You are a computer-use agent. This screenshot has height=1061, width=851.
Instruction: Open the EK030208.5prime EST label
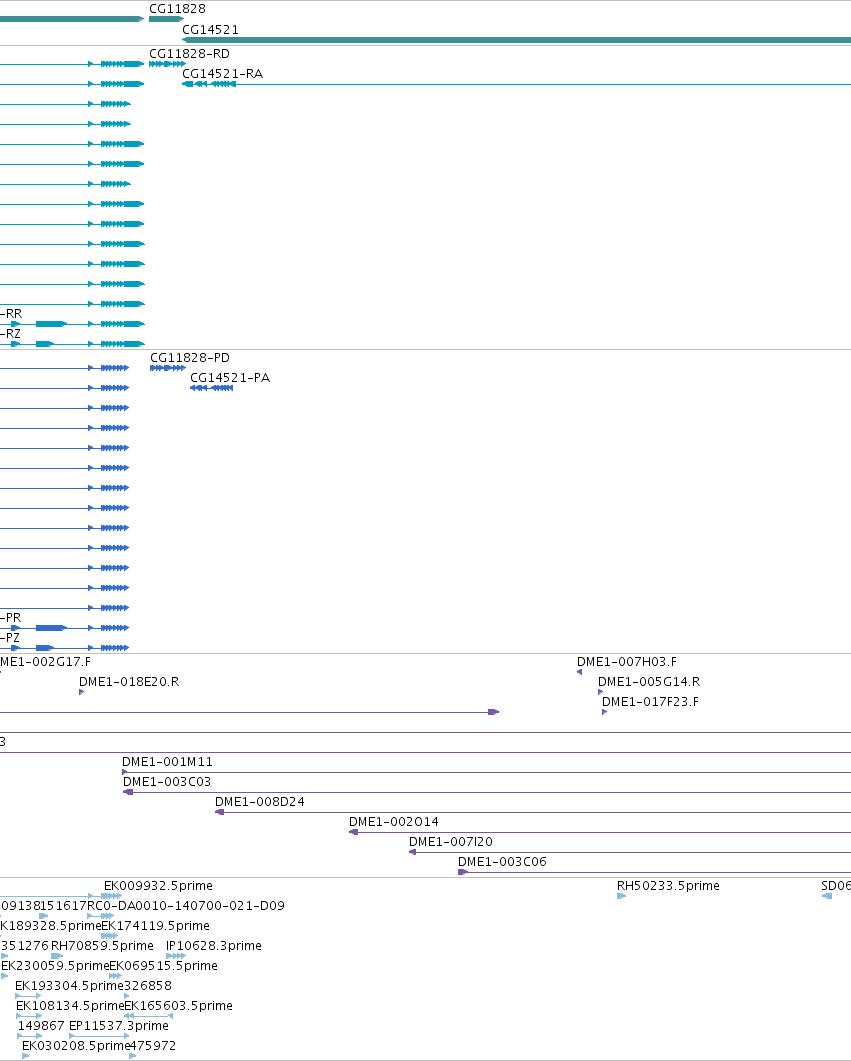tap(76, 1045)
